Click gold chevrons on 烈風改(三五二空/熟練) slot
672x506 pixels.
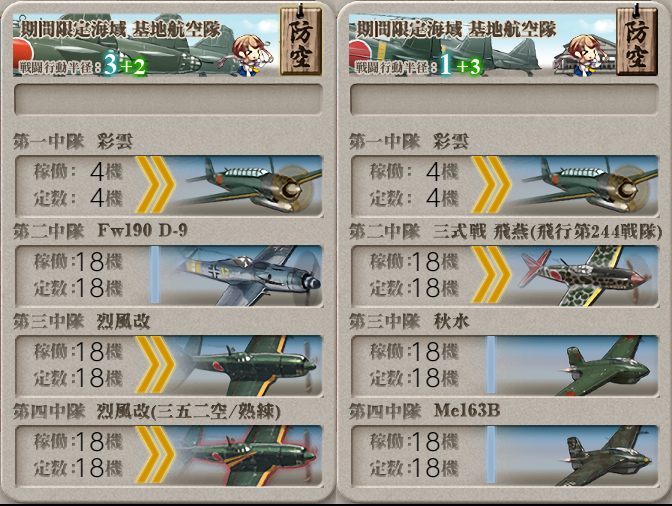pos(155,455)
